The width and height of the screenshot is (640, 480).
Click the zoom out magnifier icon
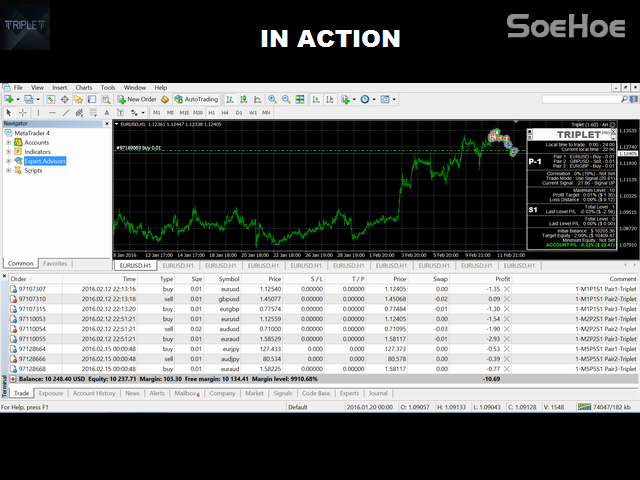point(287,100)
